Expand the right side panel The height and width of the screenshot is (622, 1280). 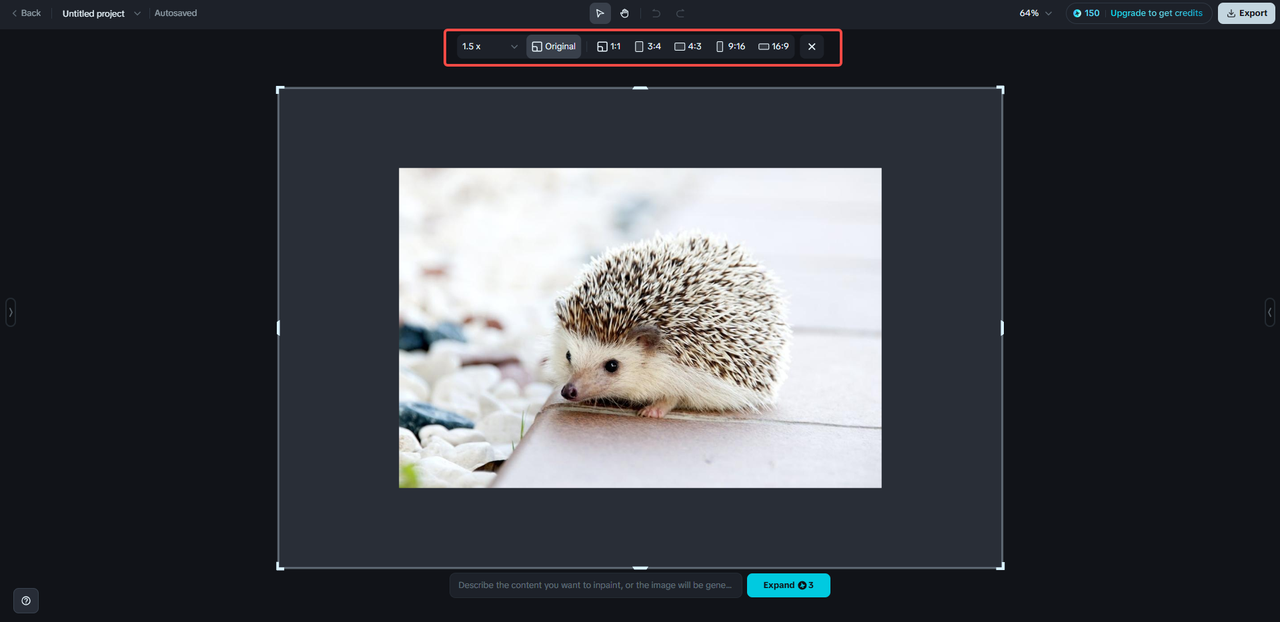tap(1270, 312)
